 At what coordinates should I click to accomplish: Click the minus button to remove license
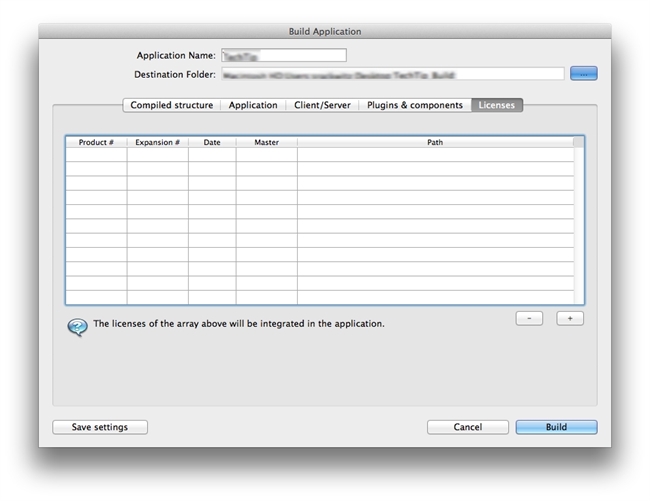click(529, 318)
